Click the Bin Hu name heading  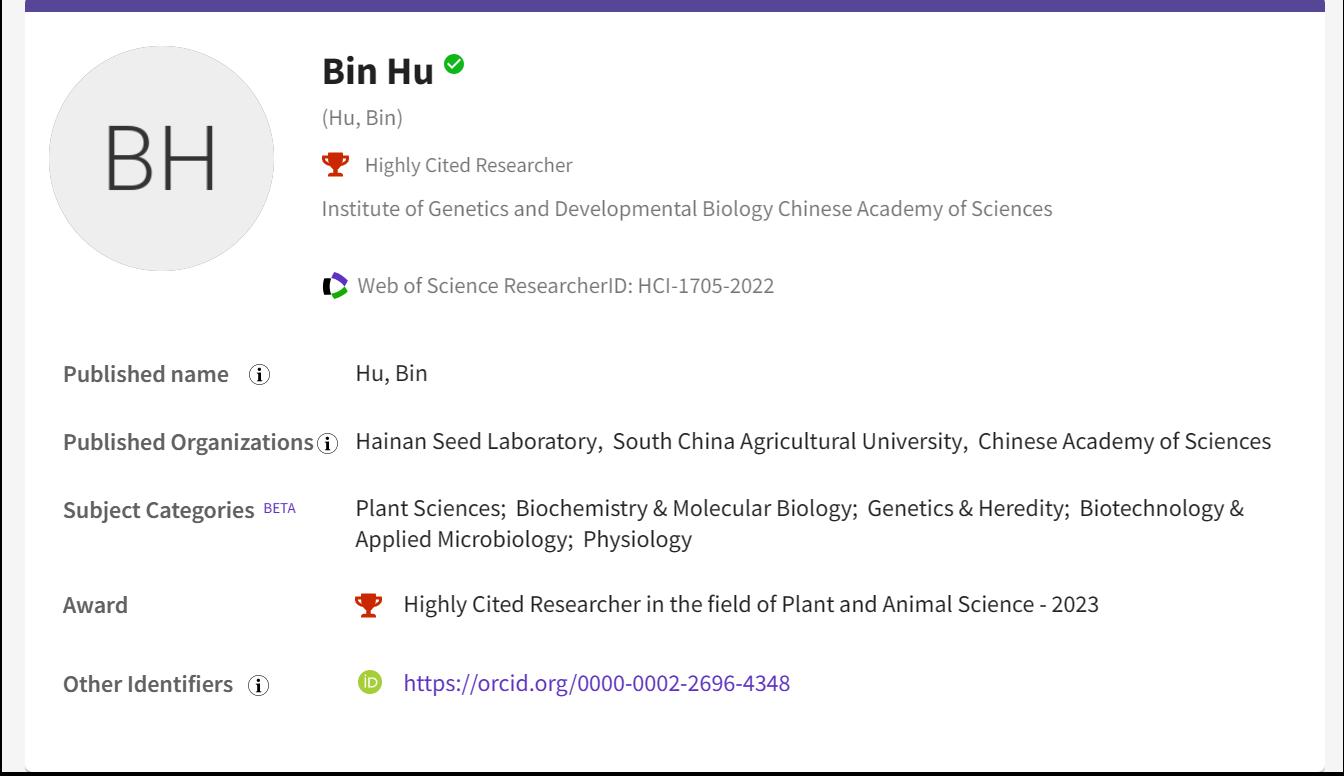click(x=378, y=71)
